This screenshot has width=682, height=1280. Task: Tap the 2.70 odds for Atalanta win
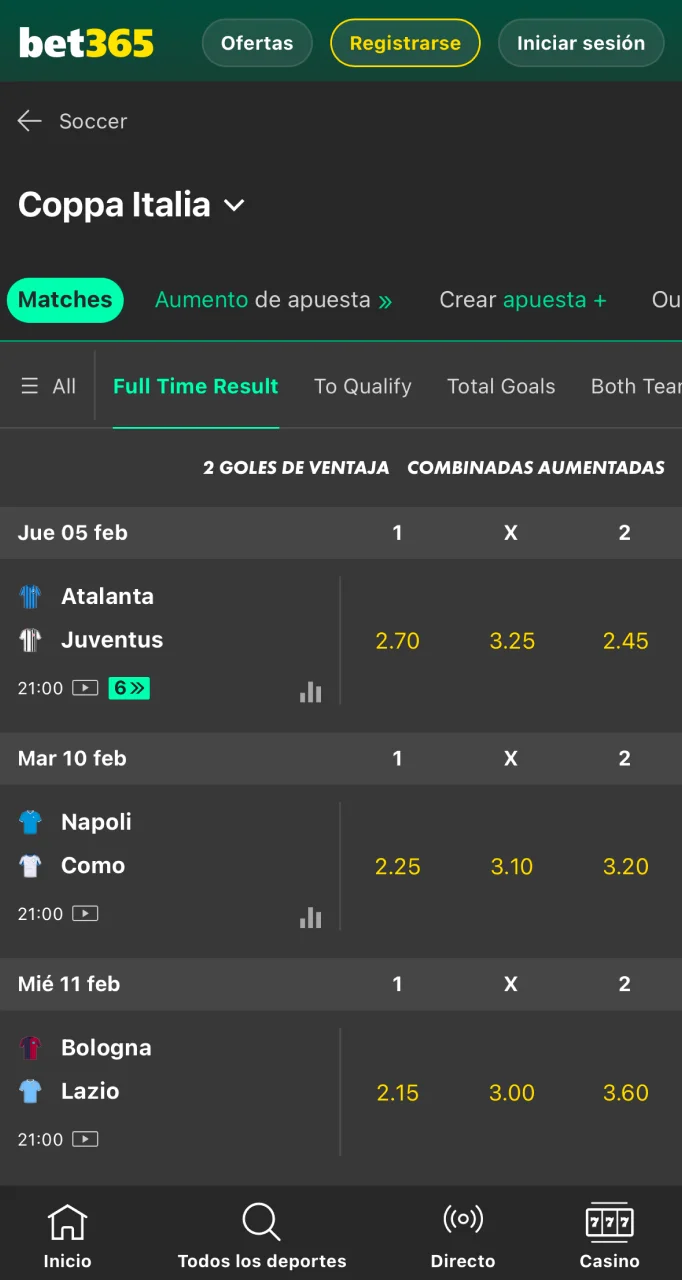tap(397, 641)
